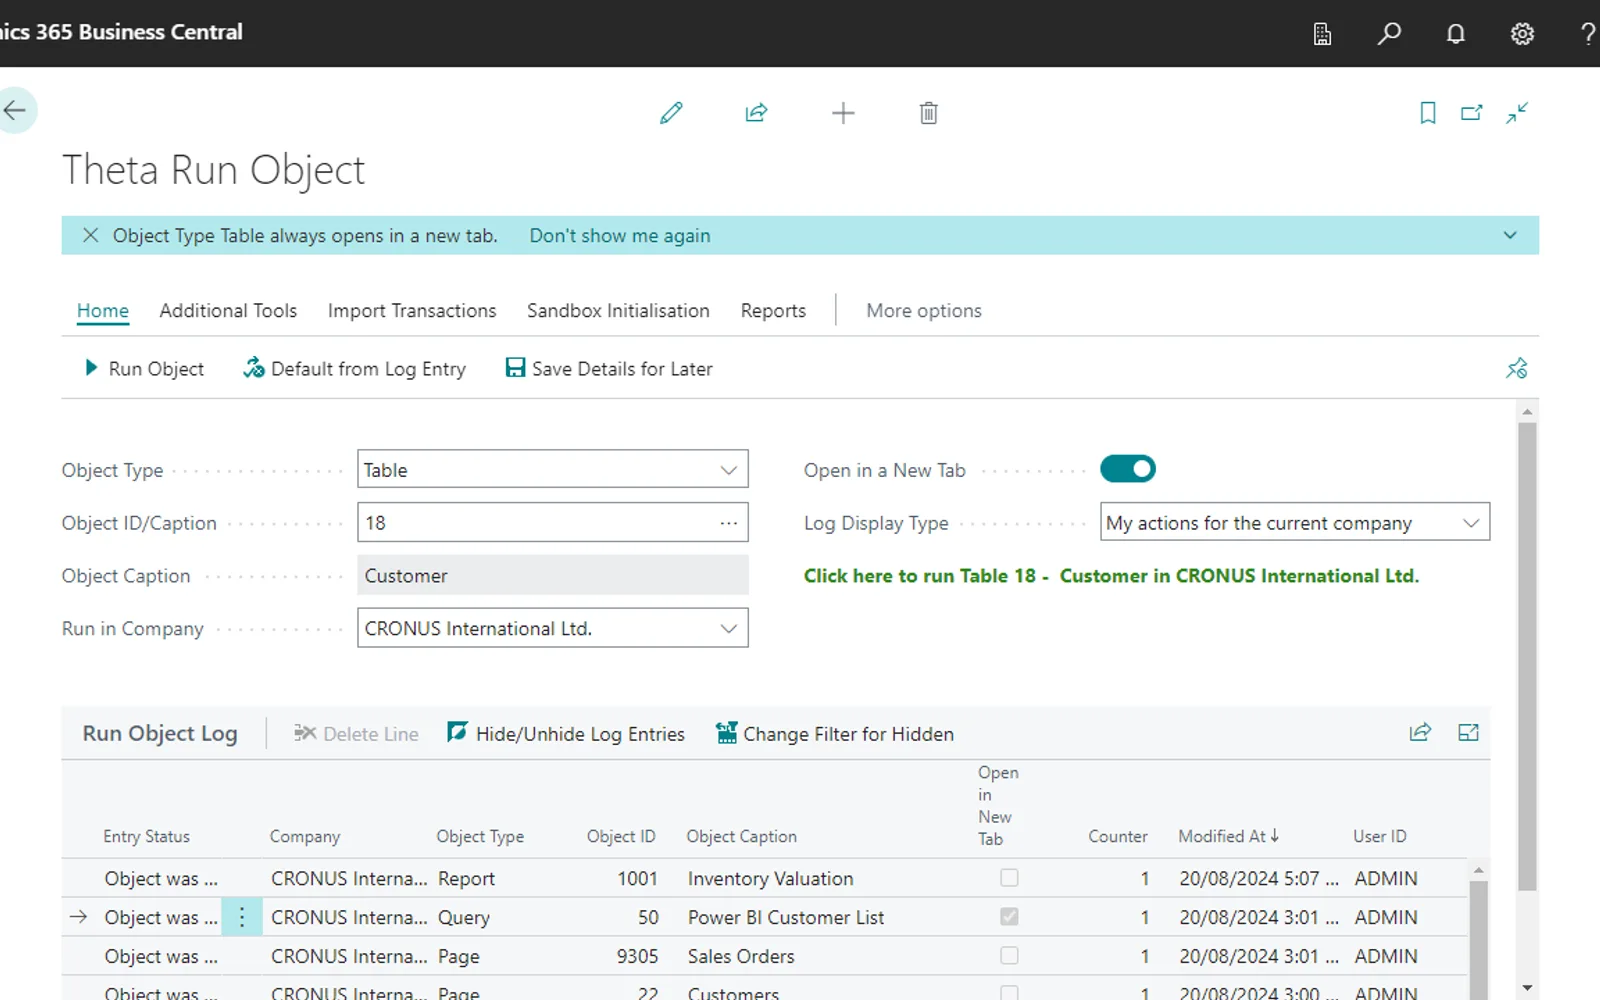This screenshot has width=1600, height=1000.
Task: Open Object ID/Caption lookup ellipsis
Action: point(729,523)
